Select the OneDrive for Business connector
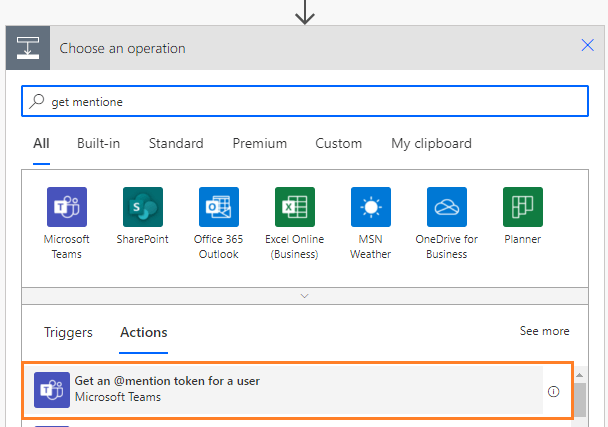 (447, 207)
